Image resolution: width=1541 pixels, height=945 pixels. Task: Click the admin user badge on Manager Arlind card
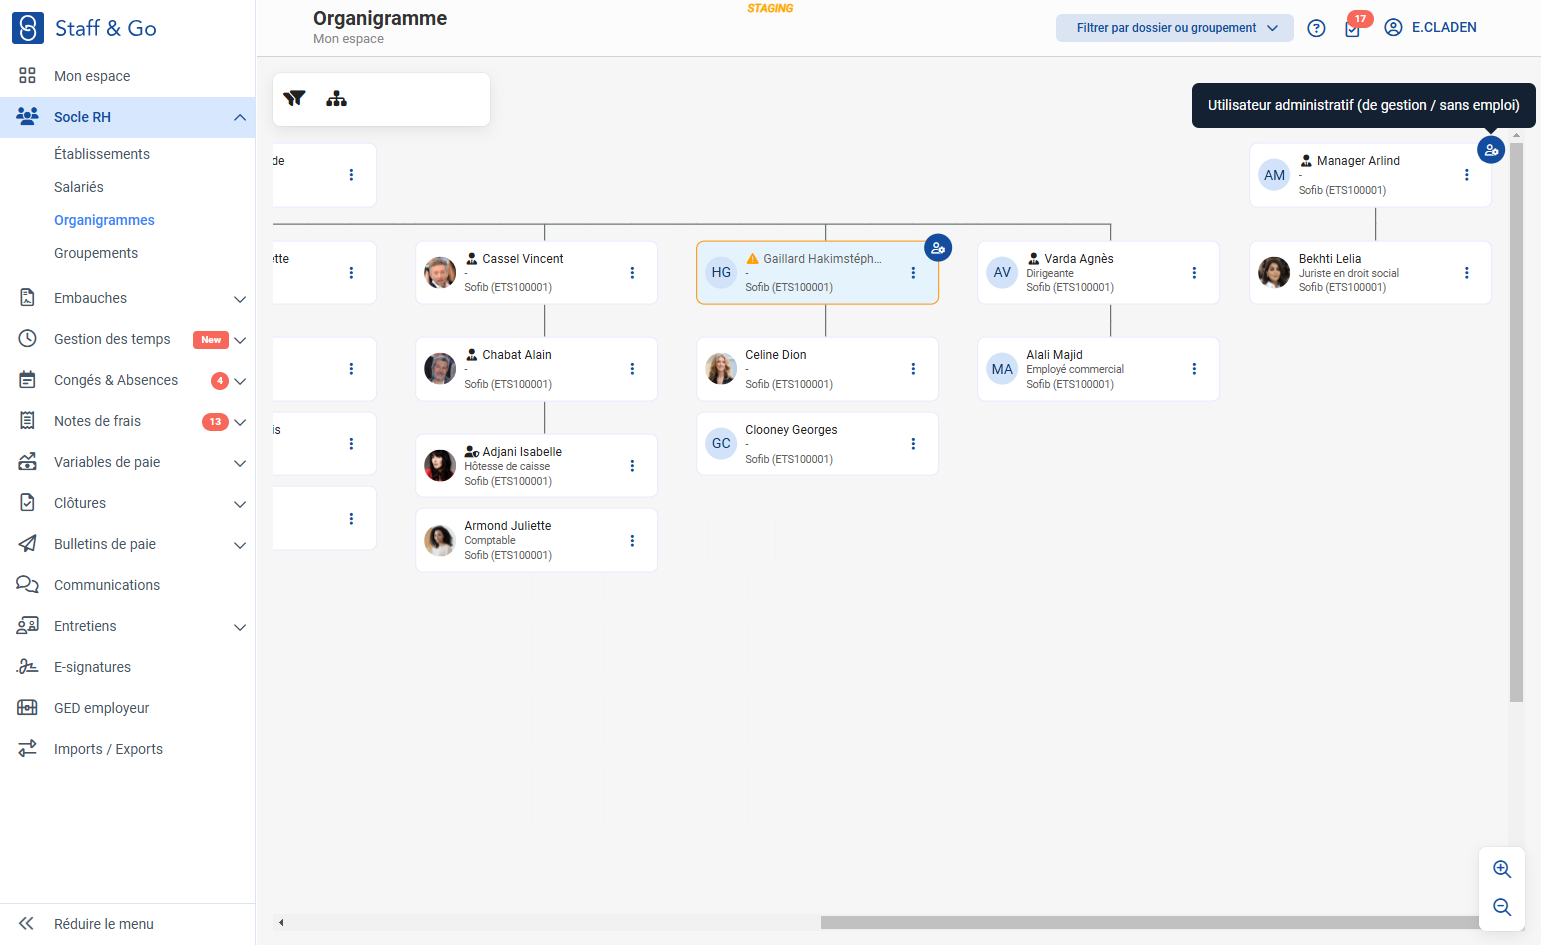1491,150
